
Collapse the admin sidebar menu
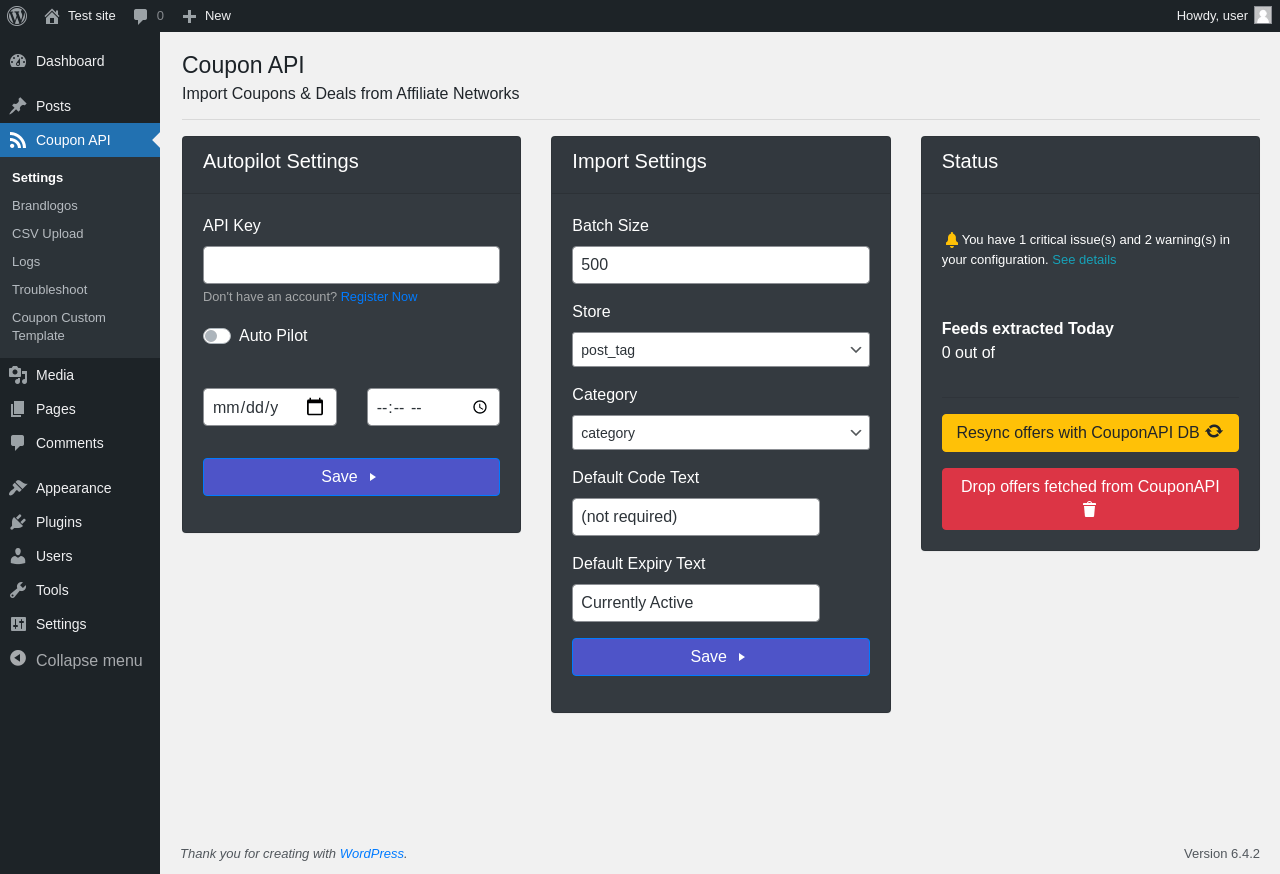point(78,660)
